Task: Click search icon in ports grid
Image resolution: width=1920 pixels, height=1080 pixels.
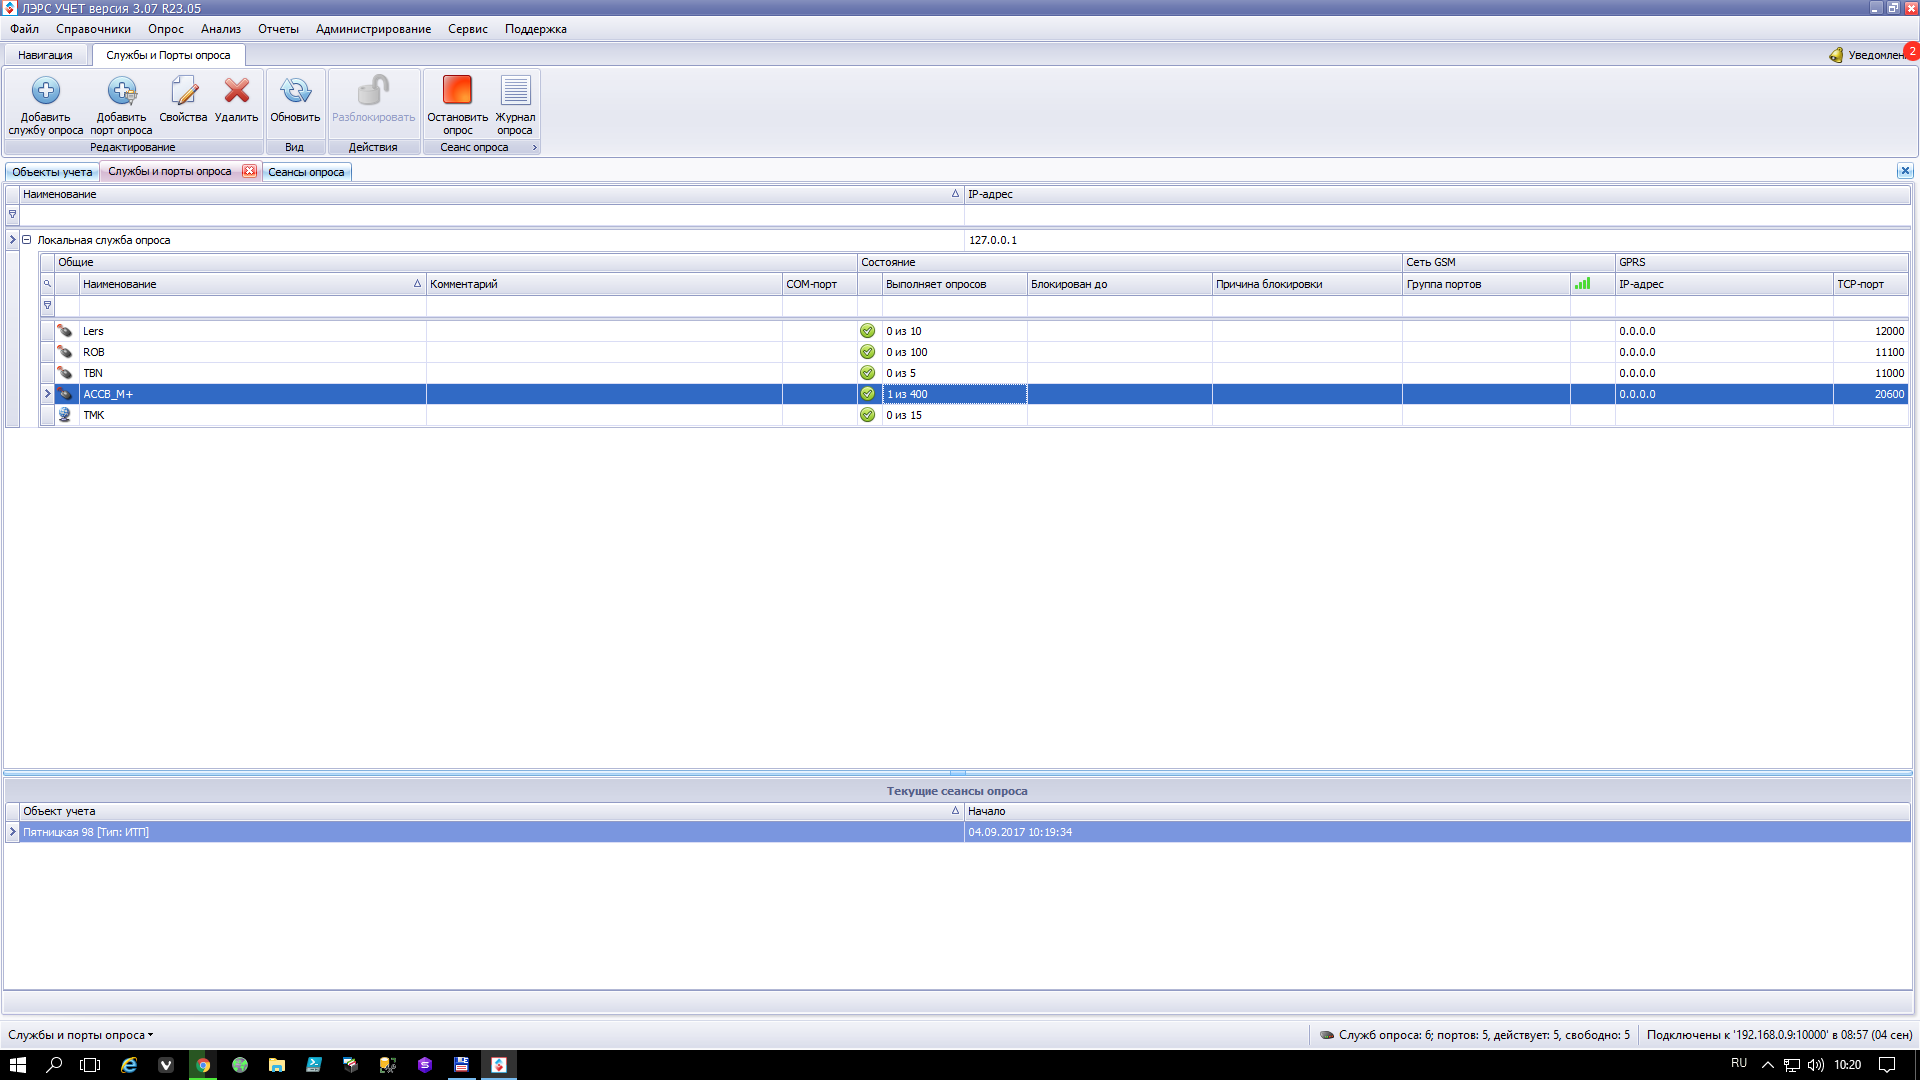Action: (47, 284)
